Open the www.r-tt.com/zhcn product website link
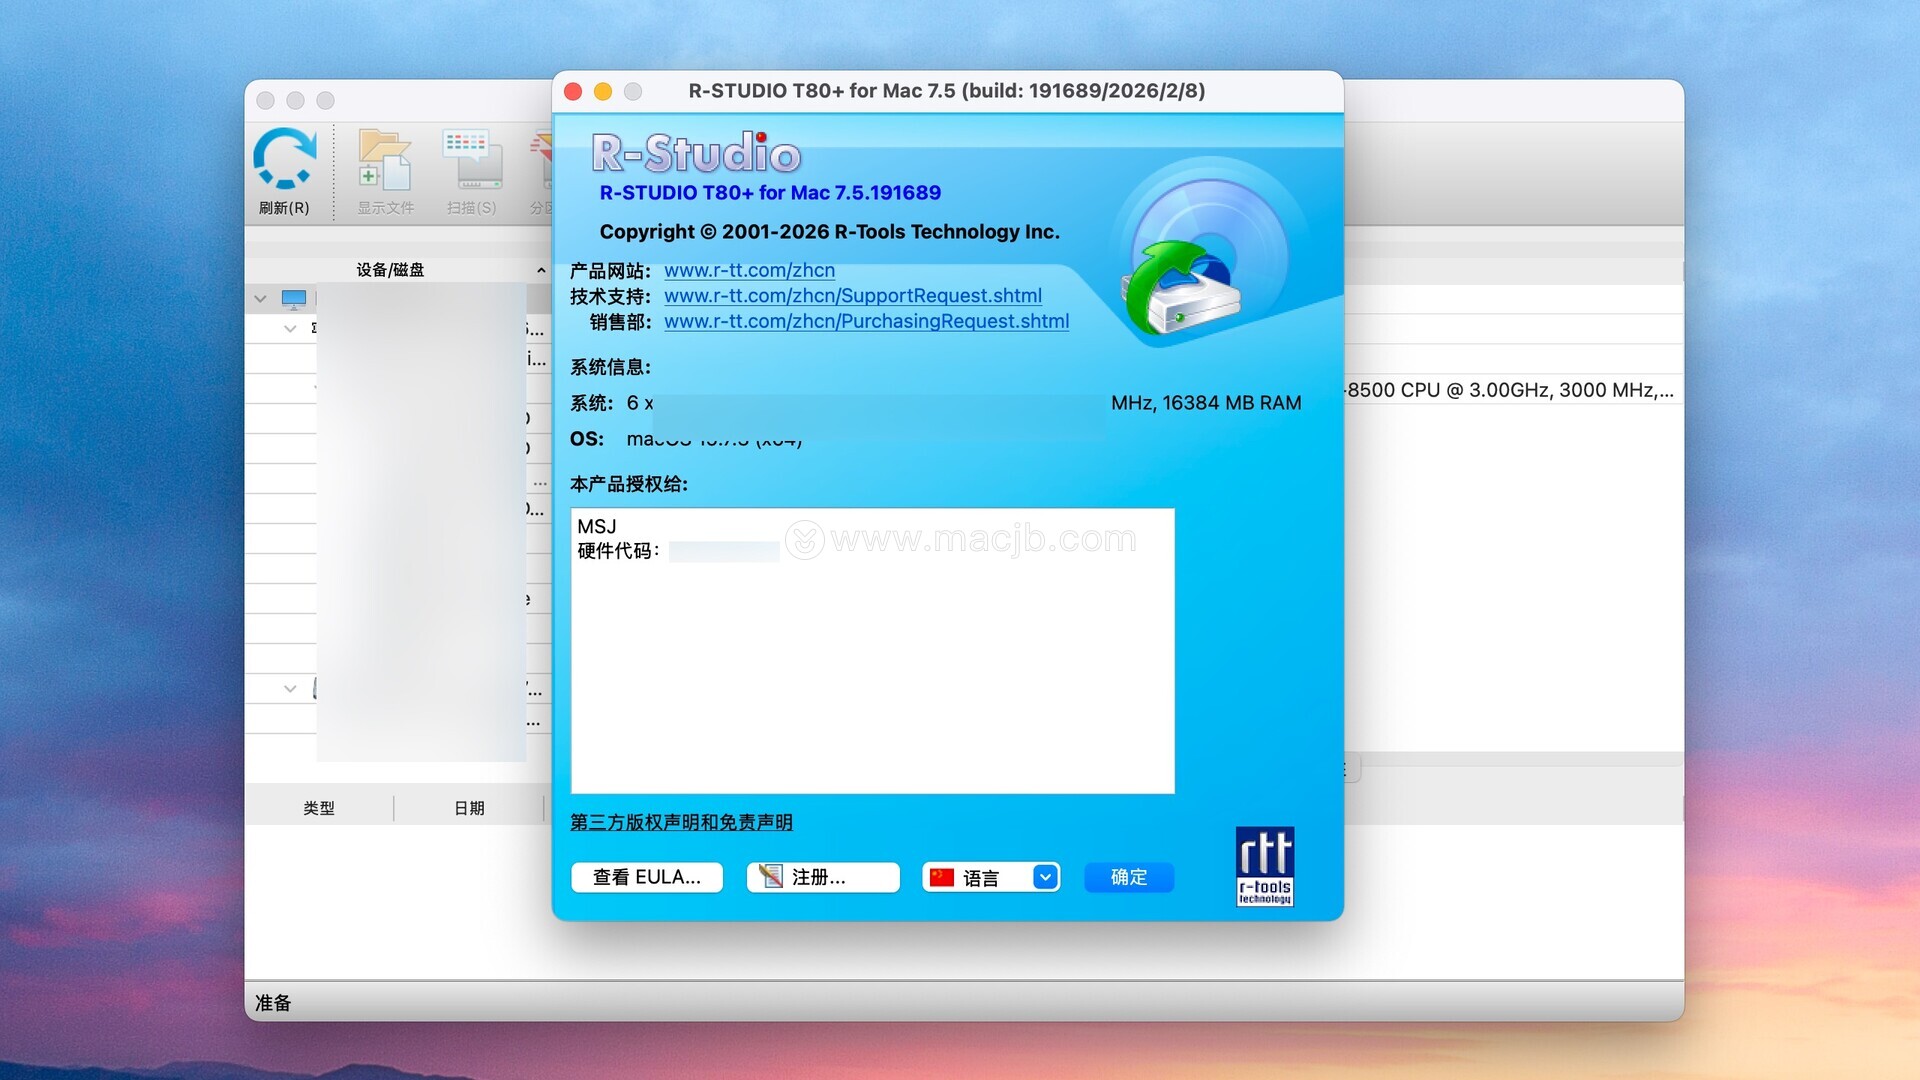Screen dimensions: 1920x1080 [749, 270]
